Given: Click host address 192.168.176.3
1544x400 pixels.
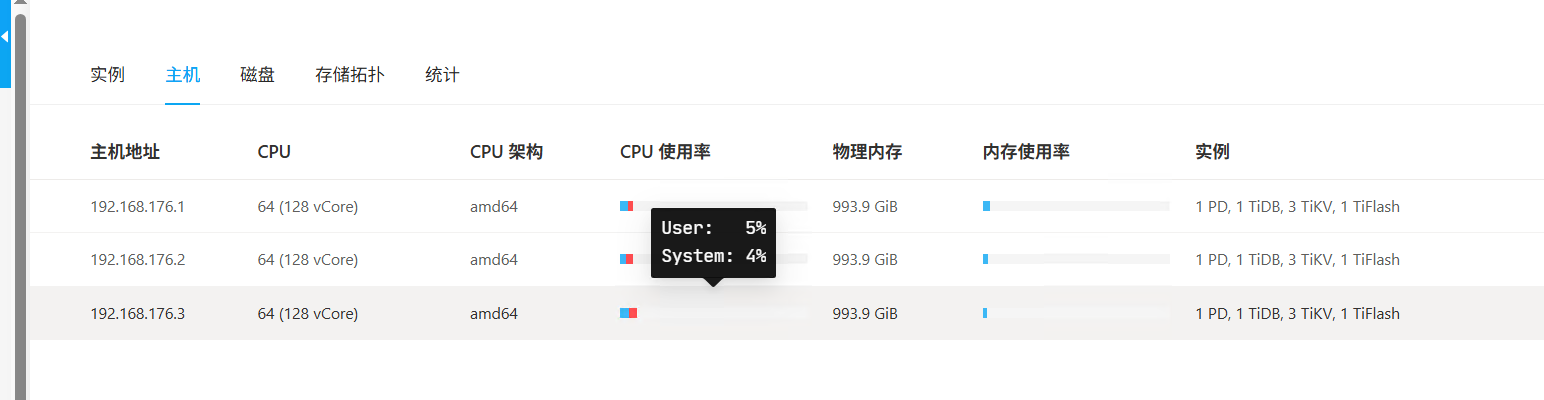Looking at the screenshot, I should (137, 314).
